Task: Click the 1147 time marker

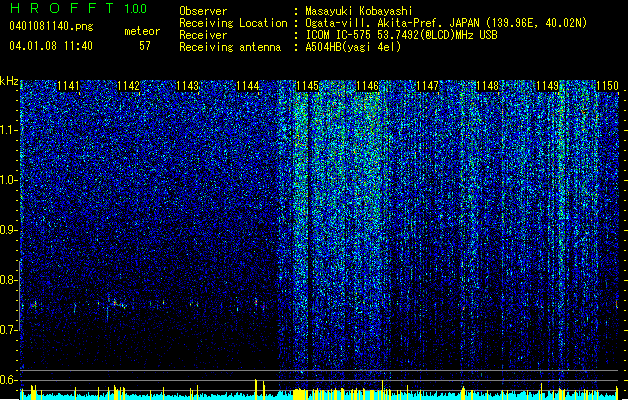Action: point(428,86)
